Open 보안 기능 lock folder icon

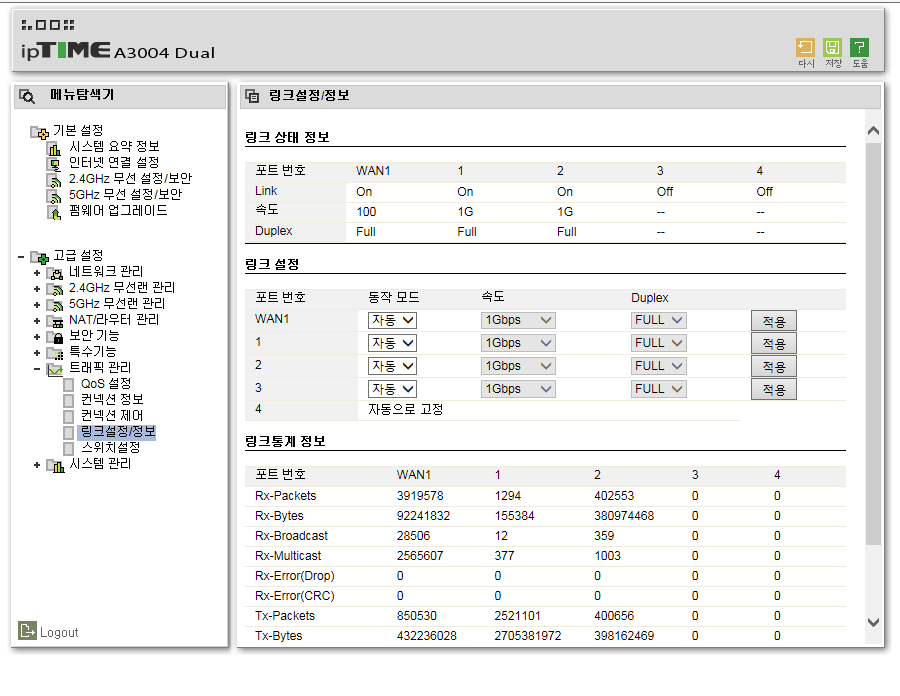(x=55, y=336)
